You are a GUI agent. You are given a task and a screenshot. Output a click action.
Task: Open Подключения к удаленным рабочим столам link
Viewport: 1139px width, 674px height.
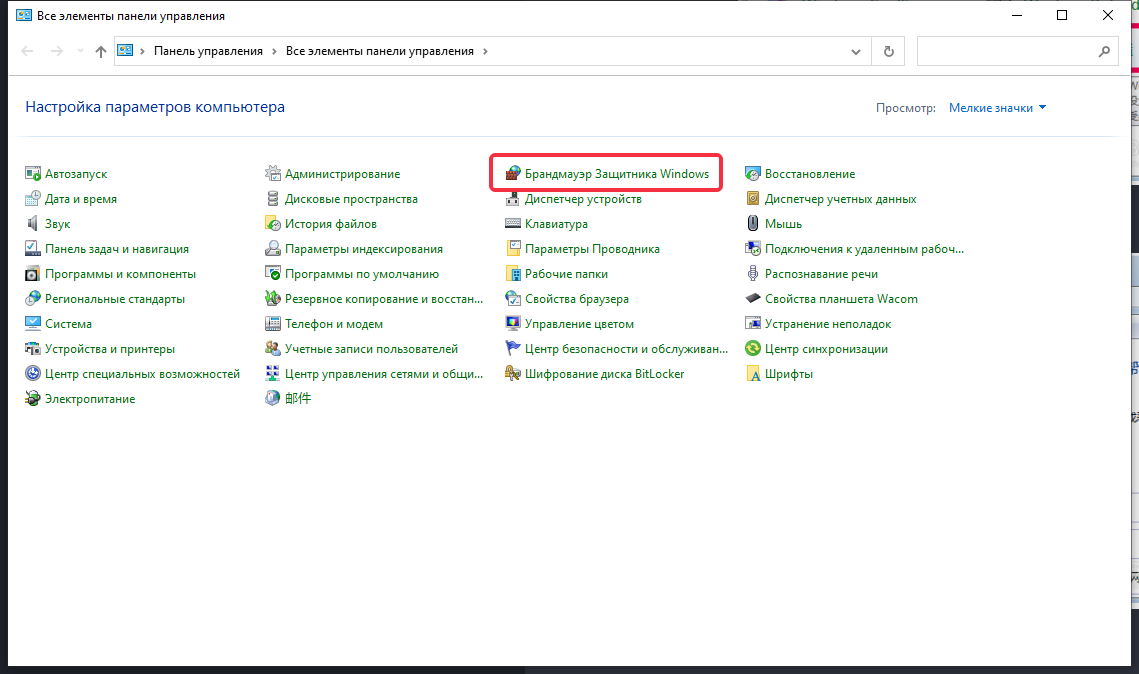coord(864,249)
